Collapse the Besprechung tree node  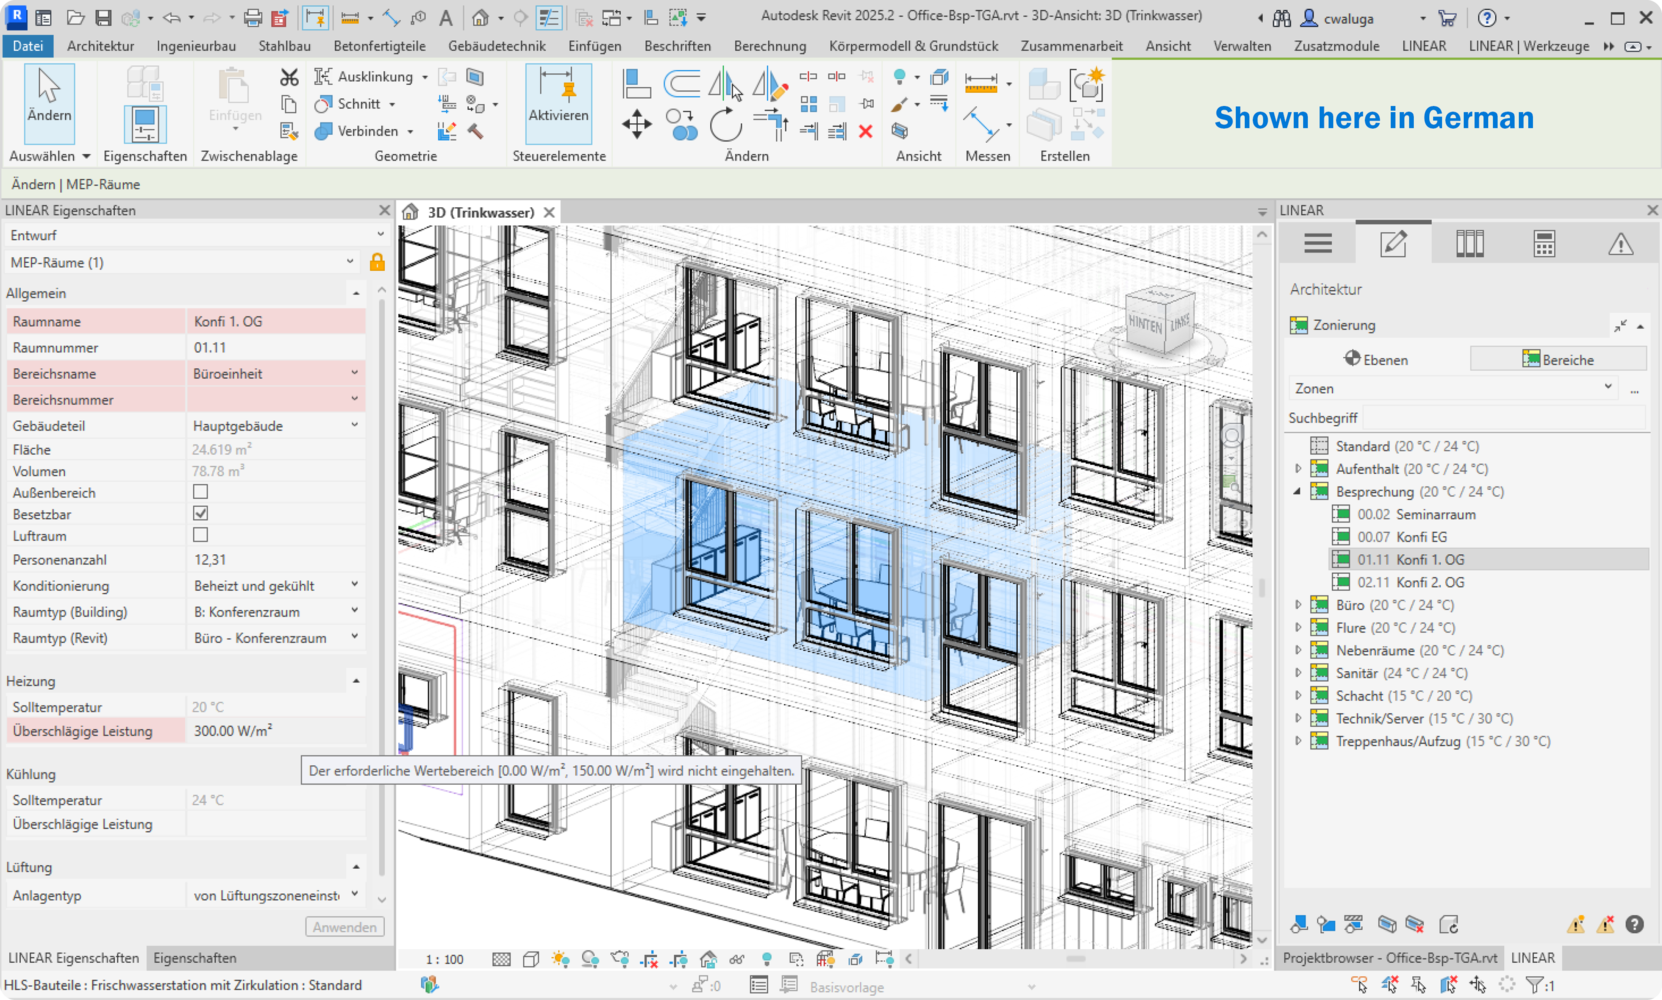[x=1298, y=492]
